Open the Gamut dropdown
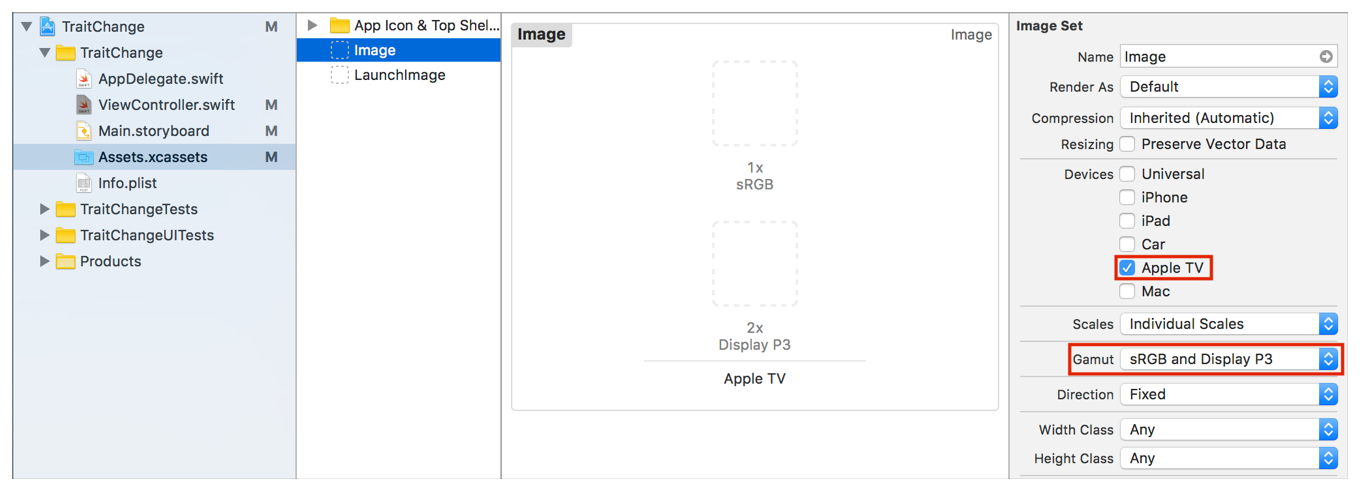 point(1228,359)
